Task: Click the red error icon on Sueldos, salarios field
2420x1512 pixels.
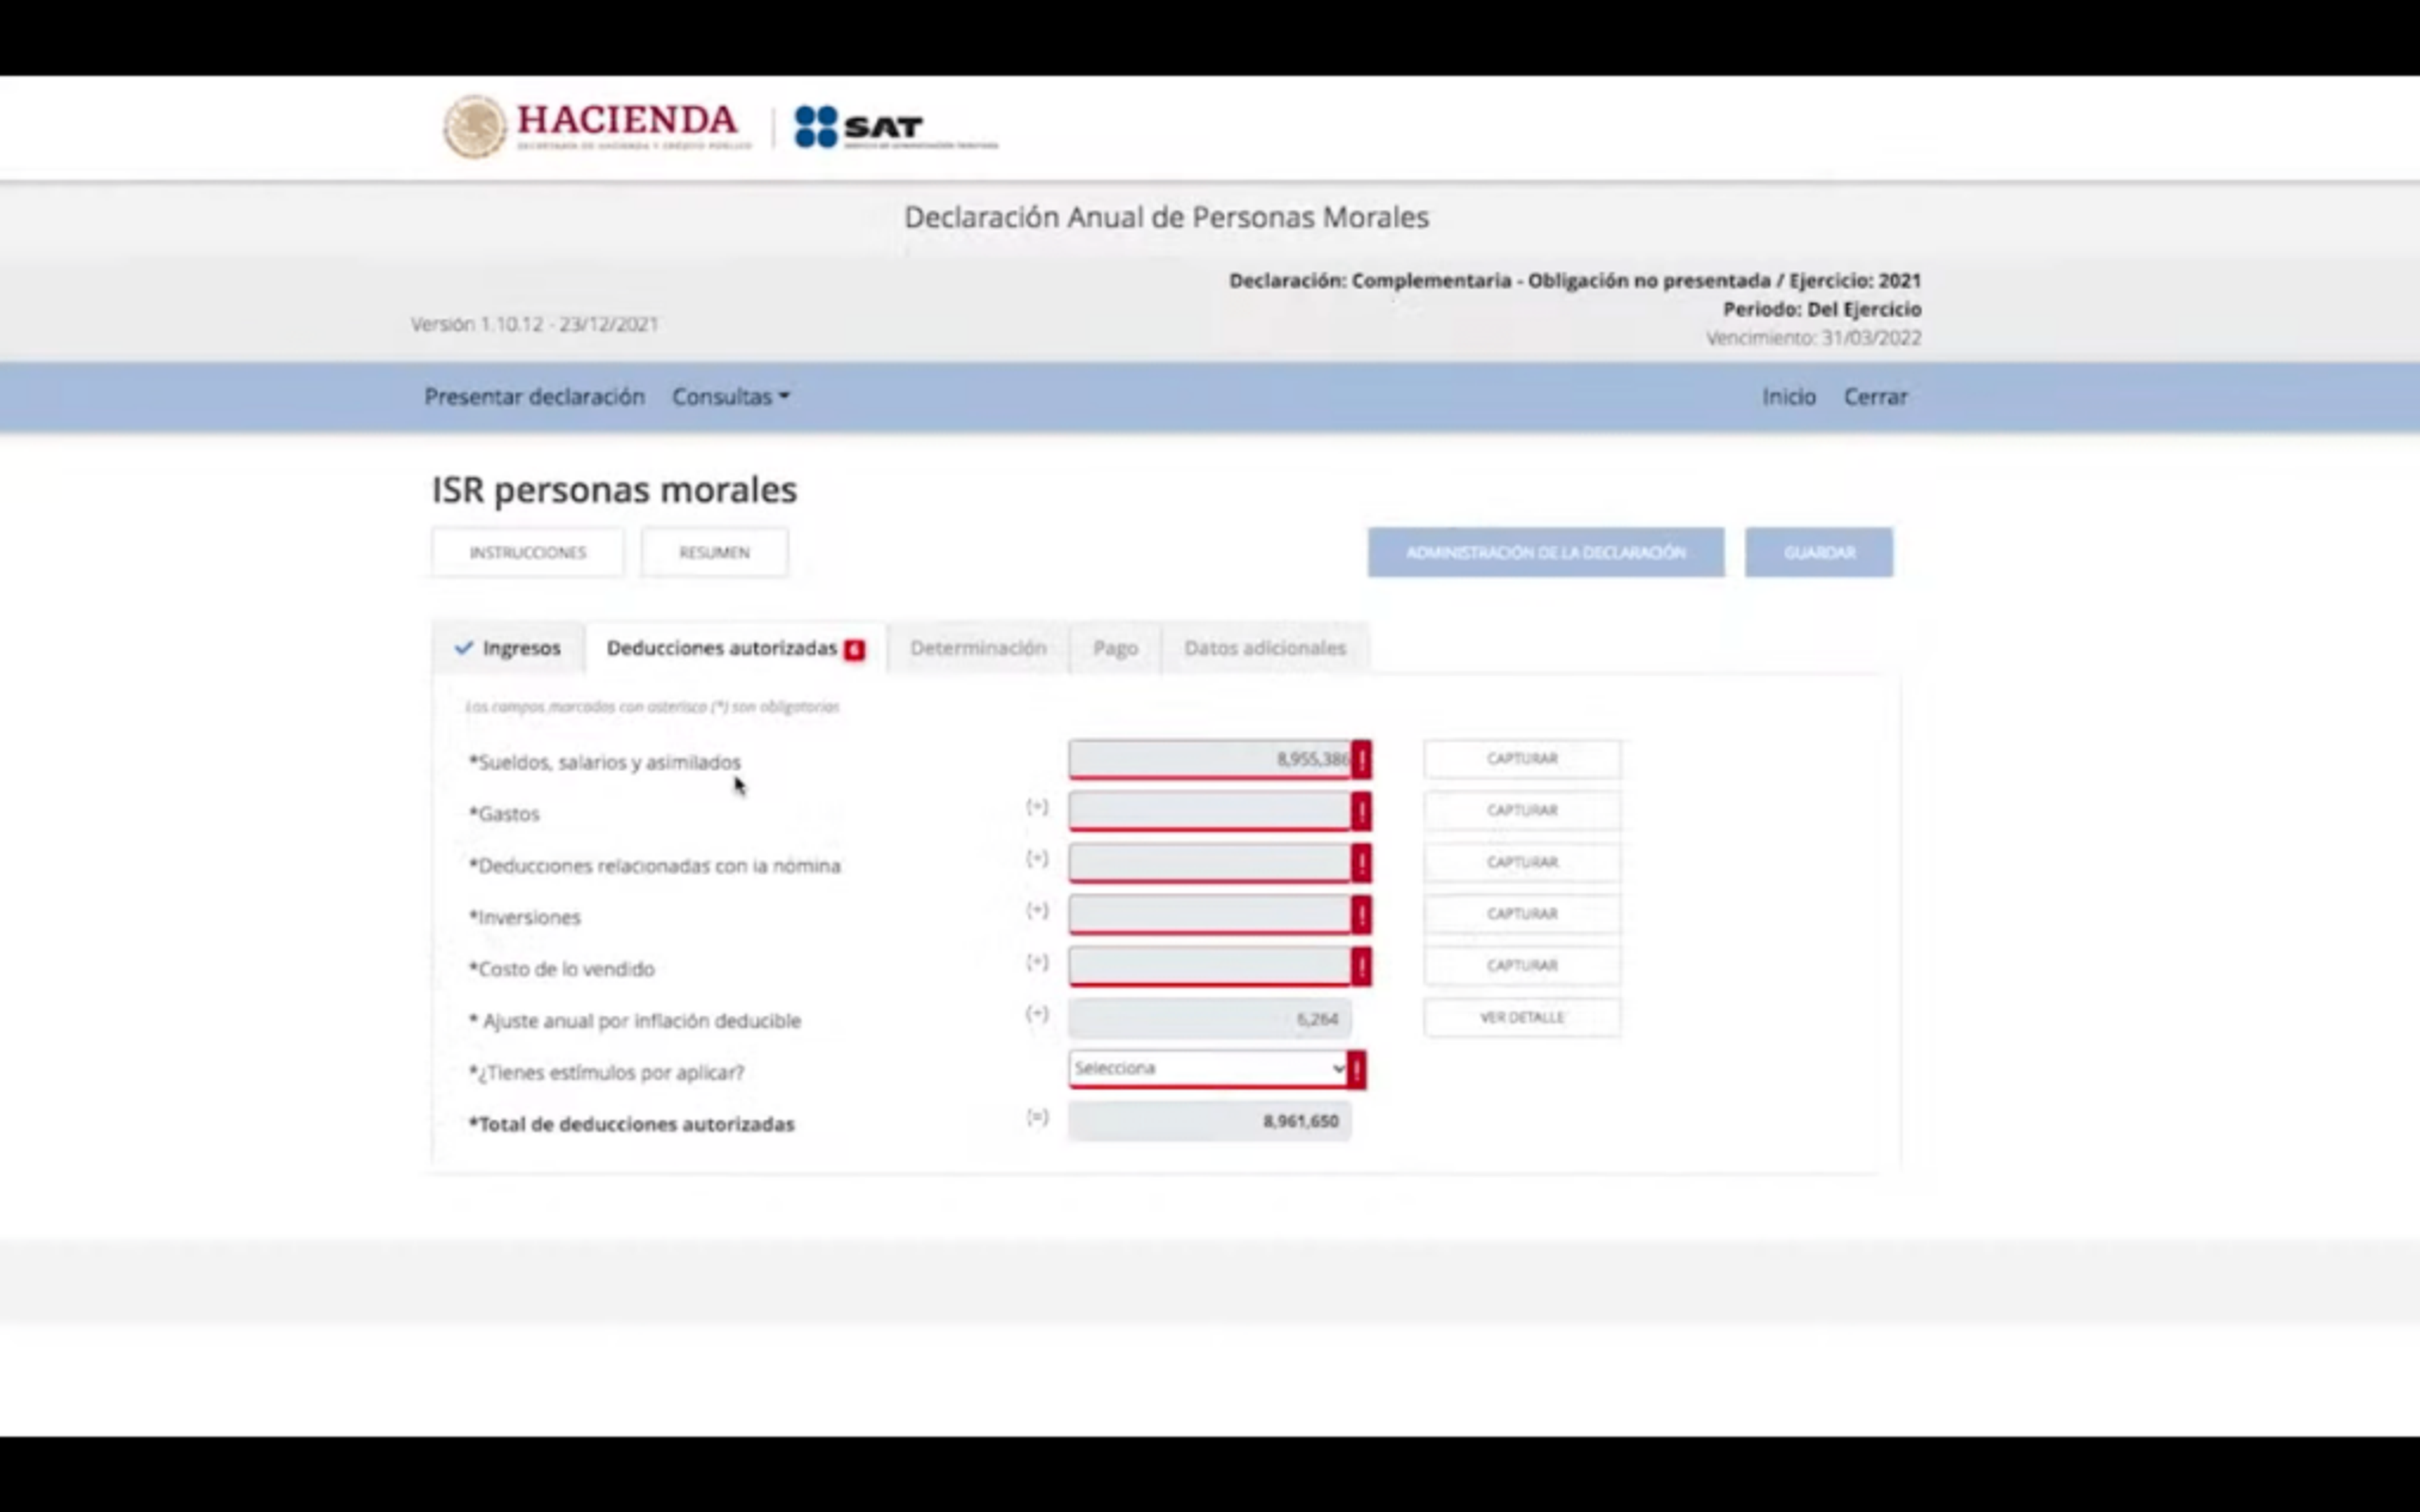Action: [1361, 759]
